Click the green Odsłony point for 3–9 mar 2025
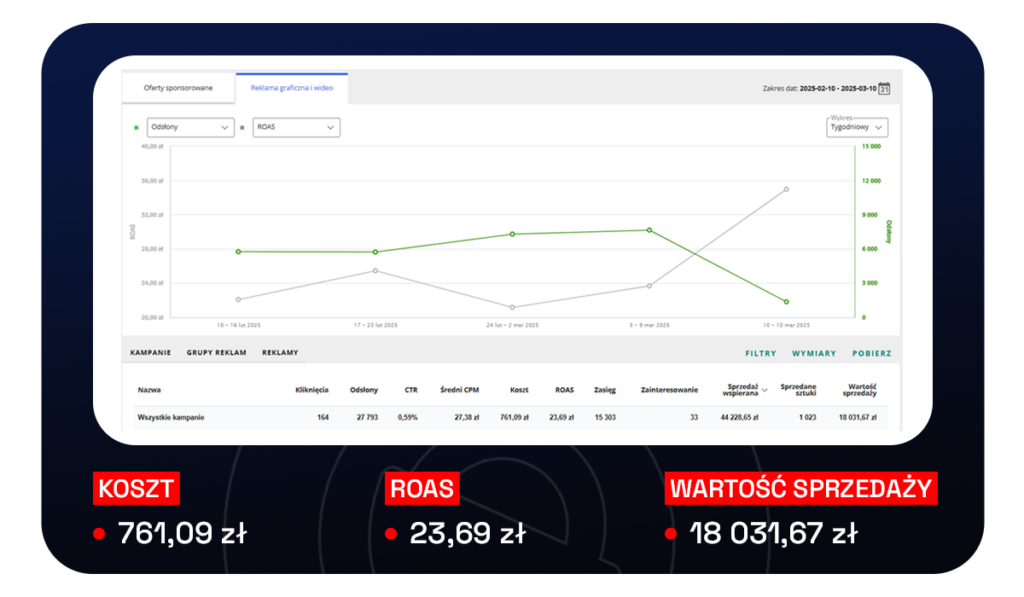1024x597 pixels. [x=649, y=230]
